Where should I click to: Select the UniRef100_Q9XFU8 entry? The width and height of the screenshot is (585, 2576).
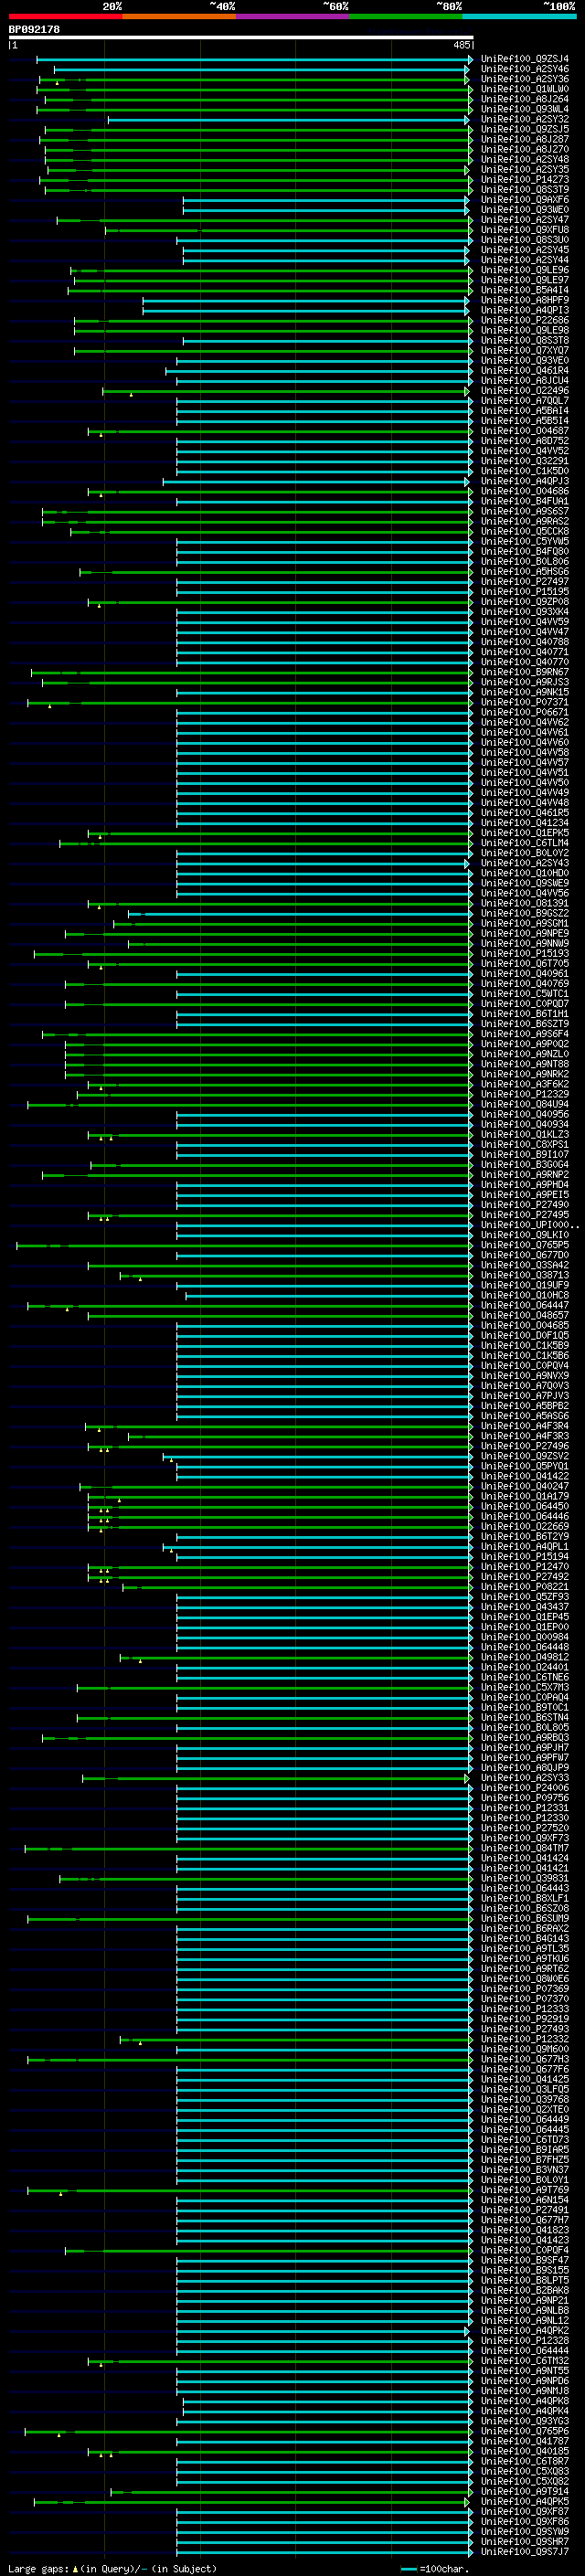tap(525, 230)
